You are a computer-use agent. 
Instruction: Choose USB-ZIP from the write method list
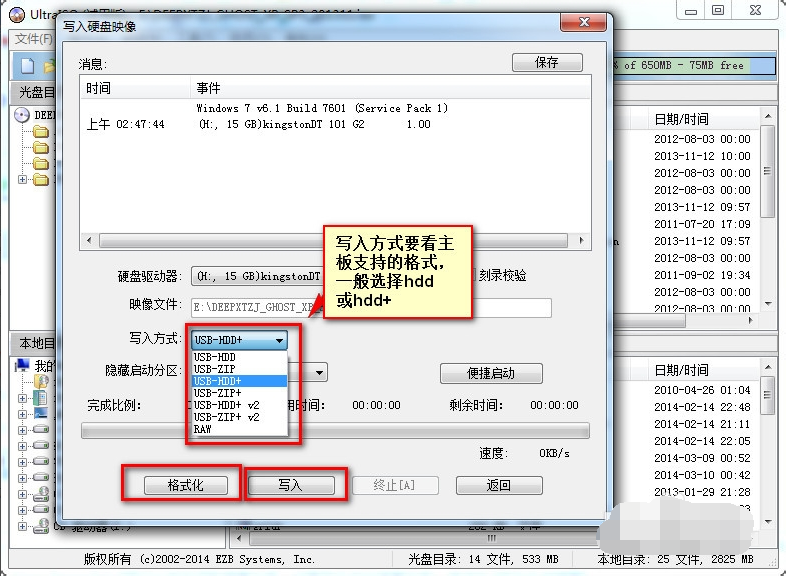pos(215,369)
